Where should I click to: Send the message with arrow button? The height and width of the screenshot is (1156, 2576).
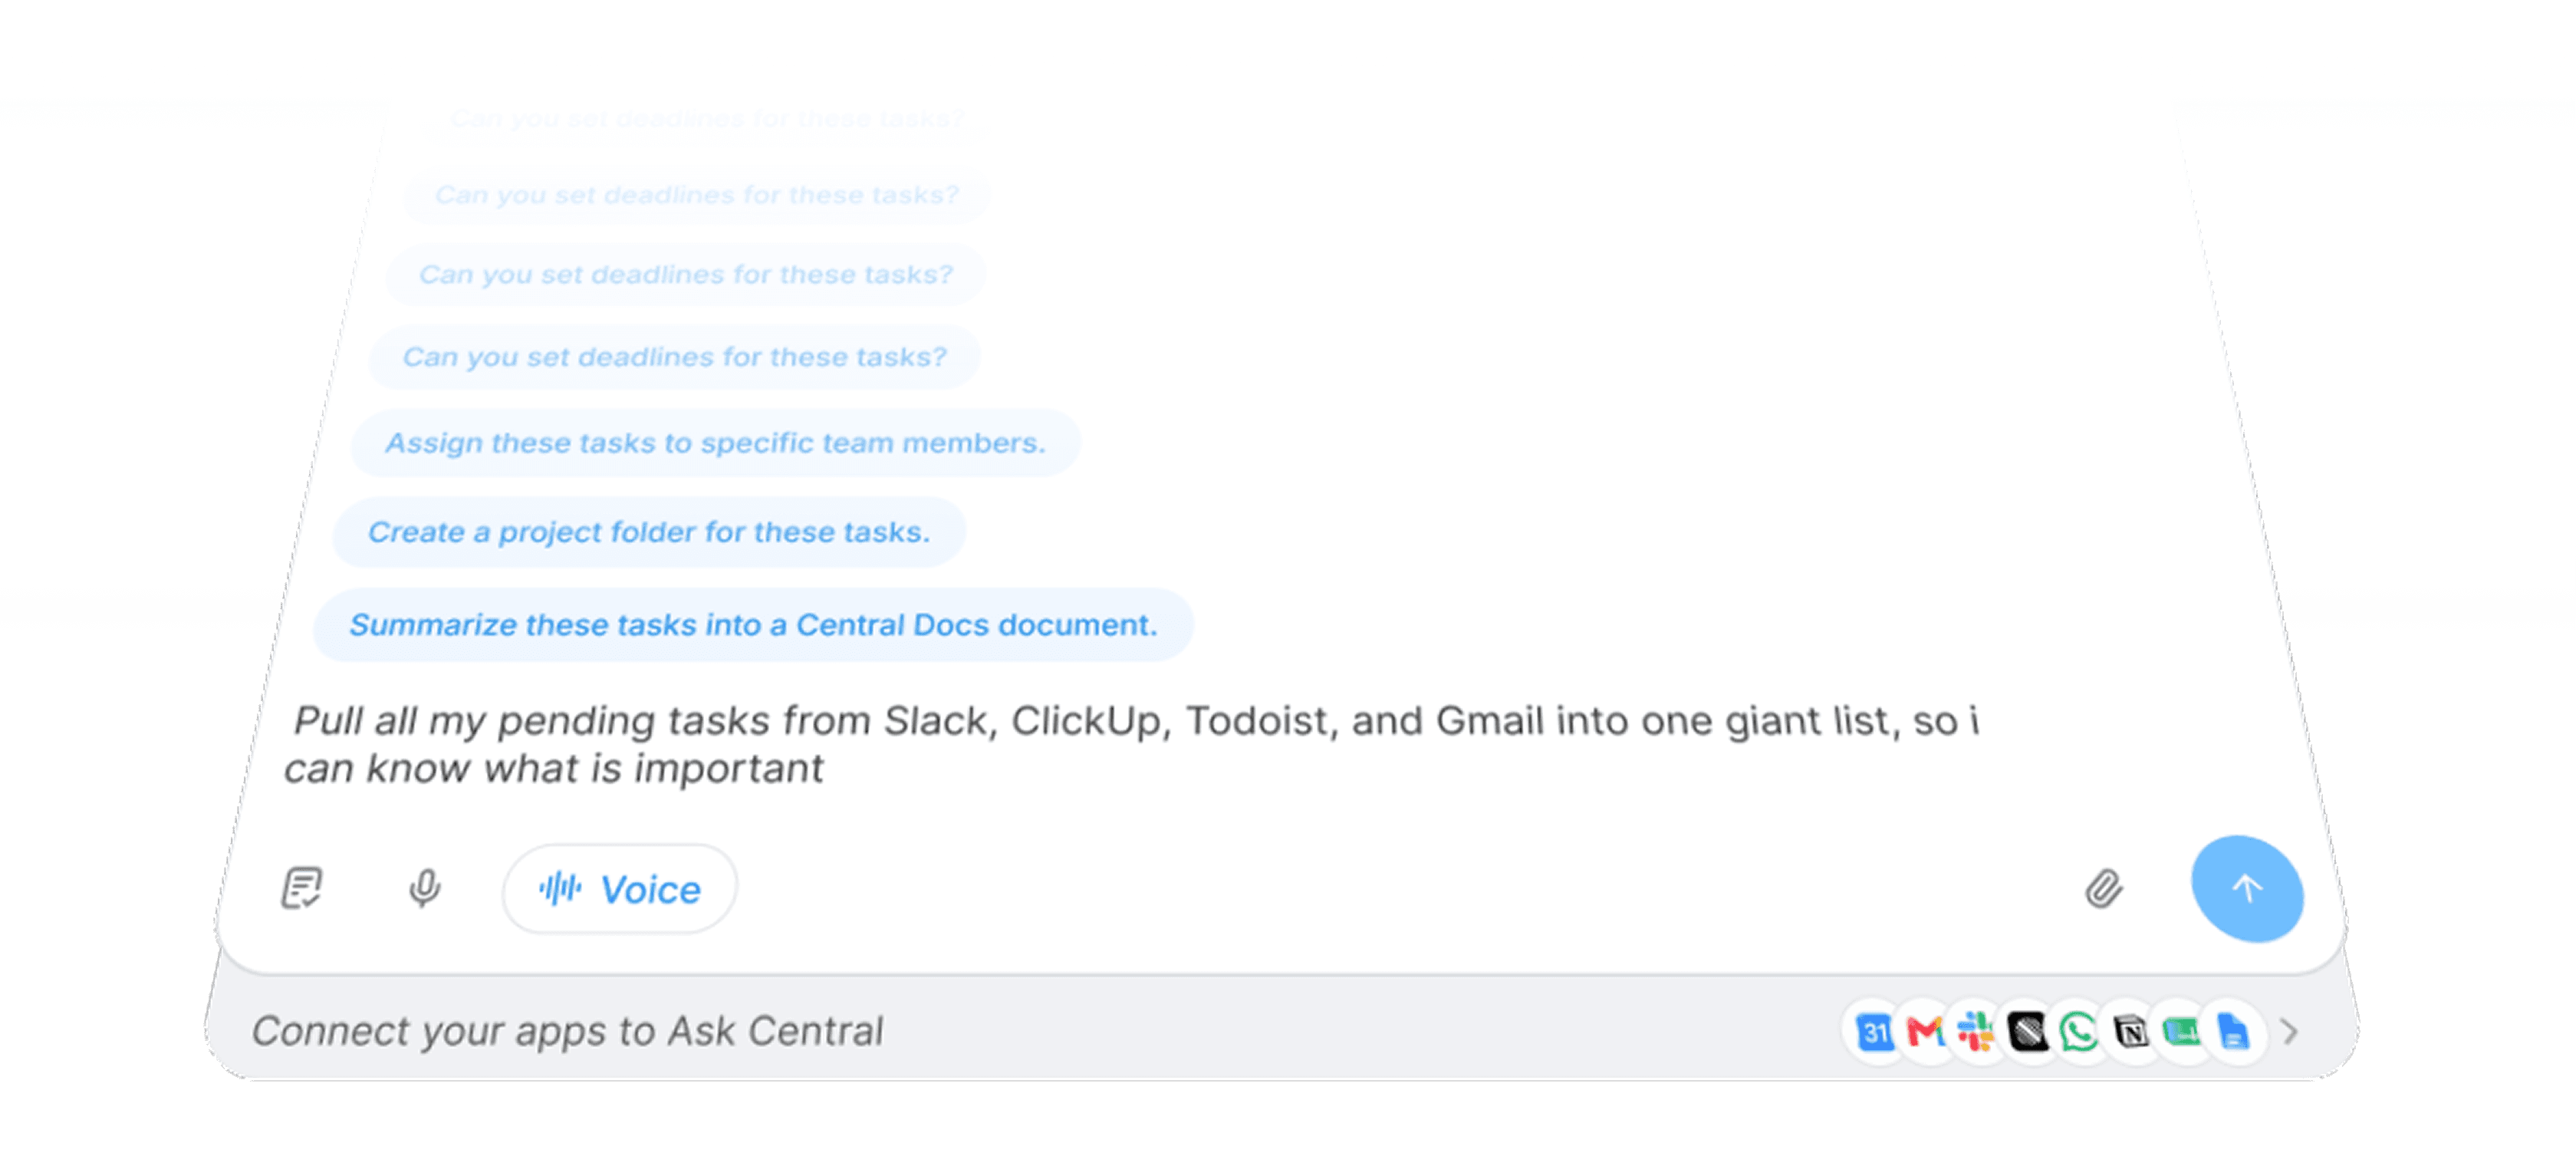pos(2247,888)
